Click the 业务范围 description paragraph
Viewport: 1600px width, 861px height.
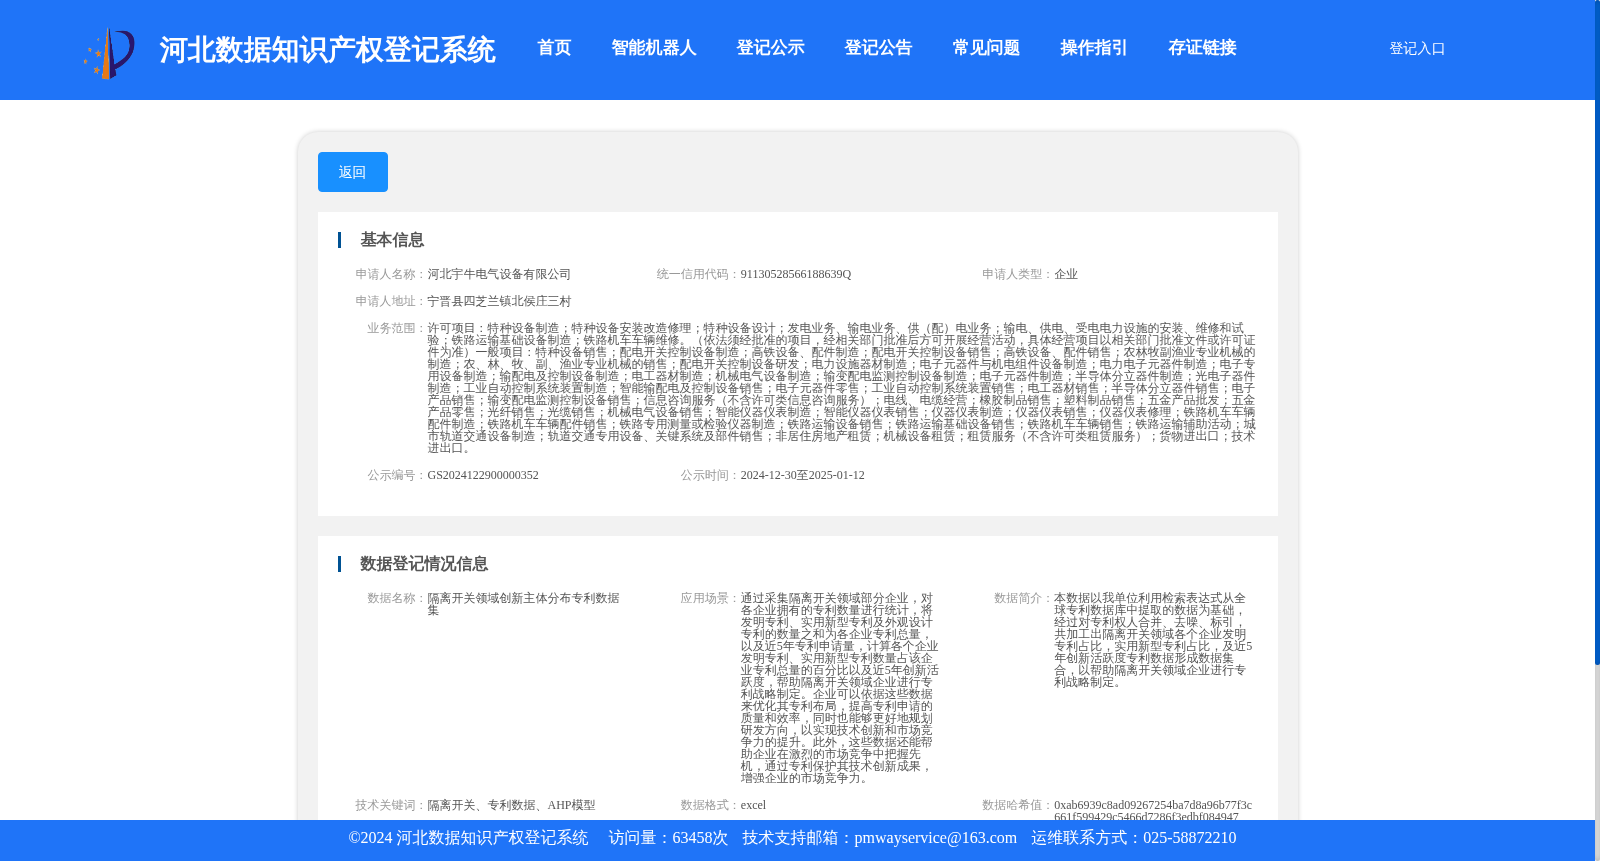click(841, 388)
